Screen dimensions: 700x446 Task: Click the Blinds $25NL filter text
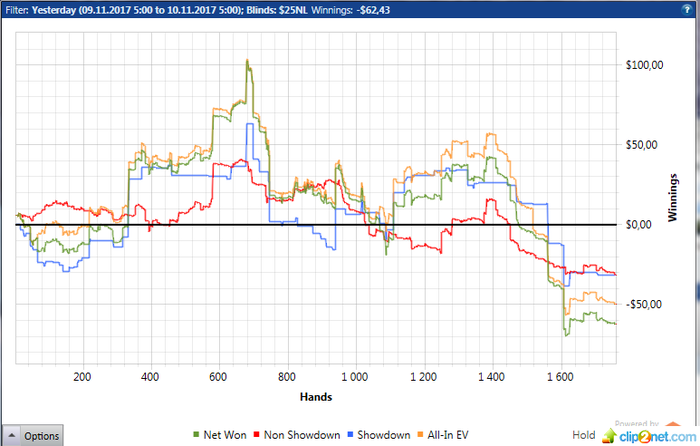coord(277,10)
